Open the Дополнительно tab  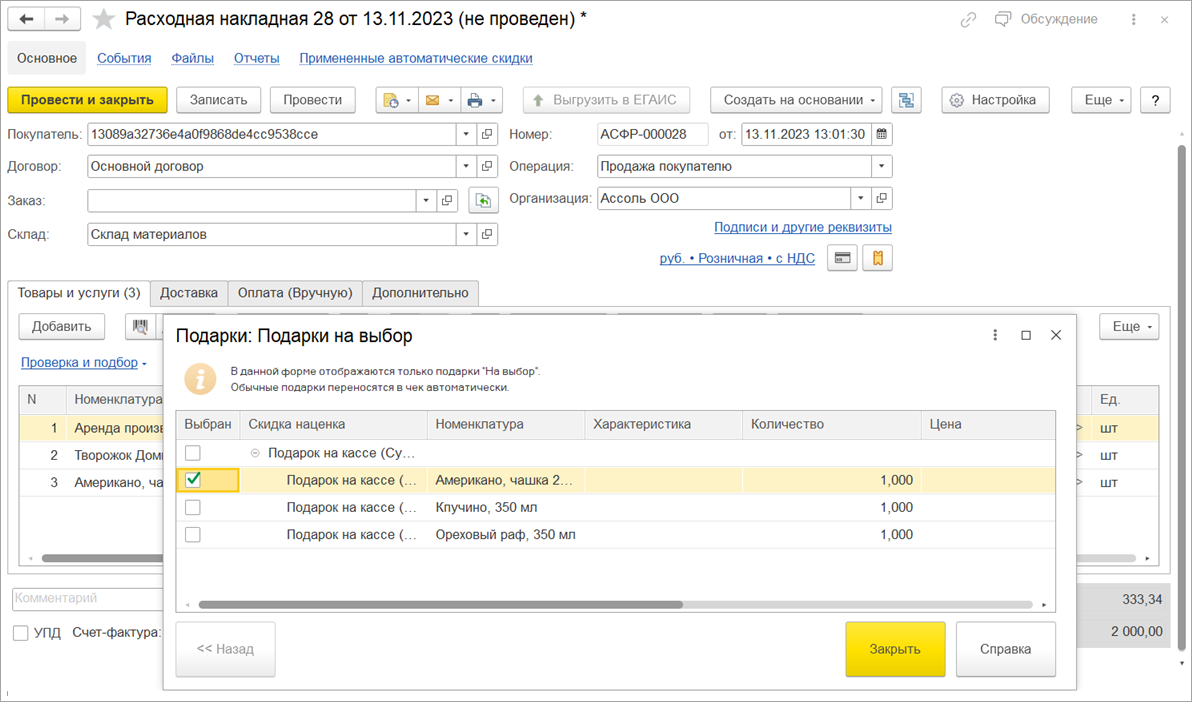tap(420, 293)
